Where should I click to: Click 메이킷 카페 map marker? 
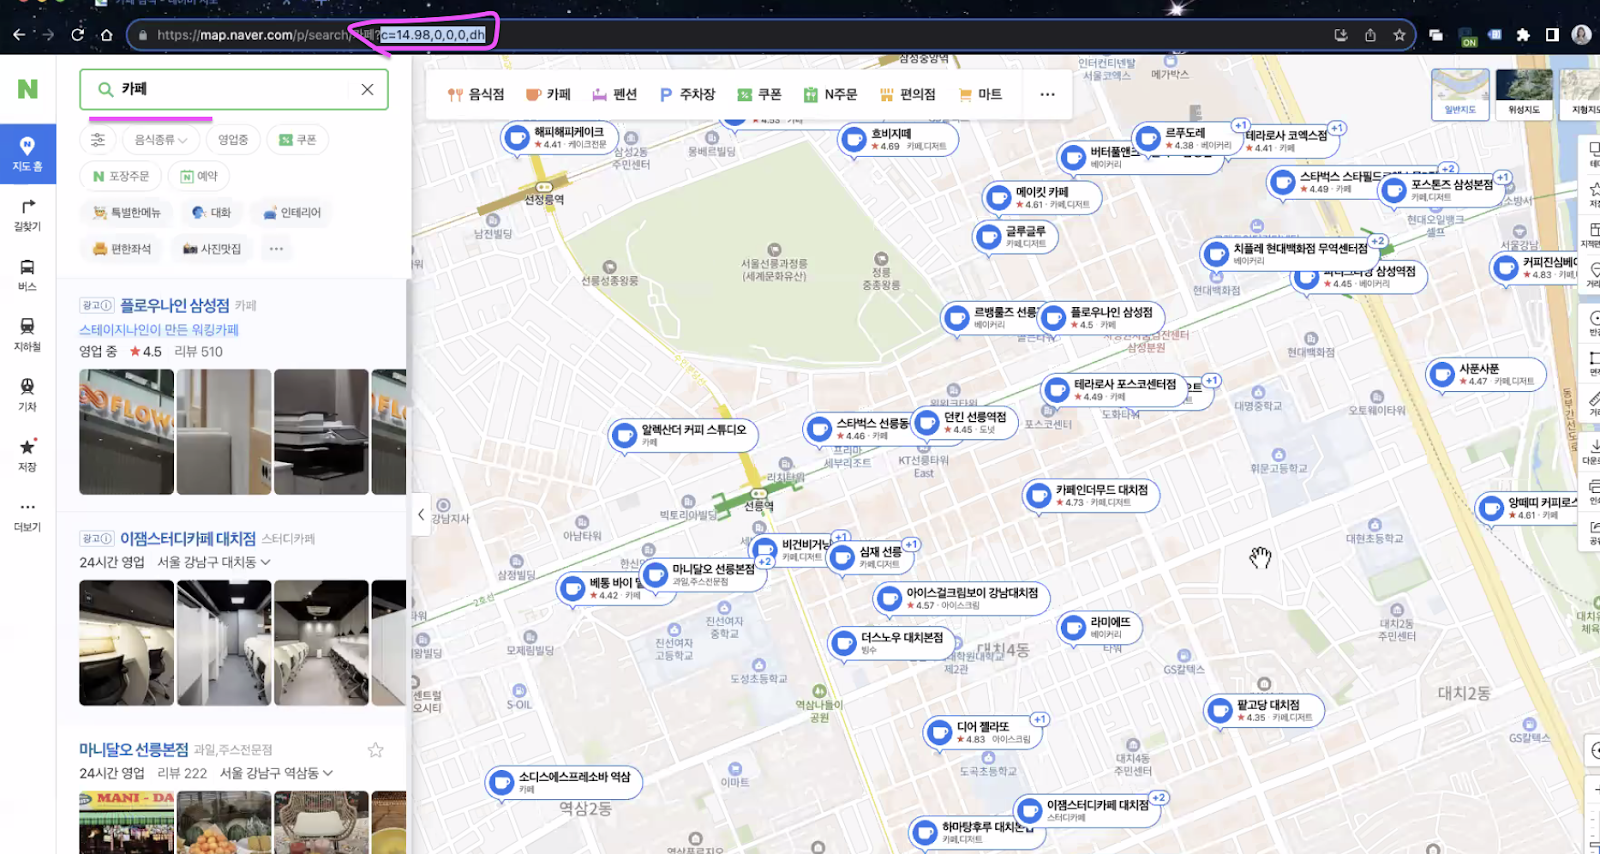click(1042, 197)
